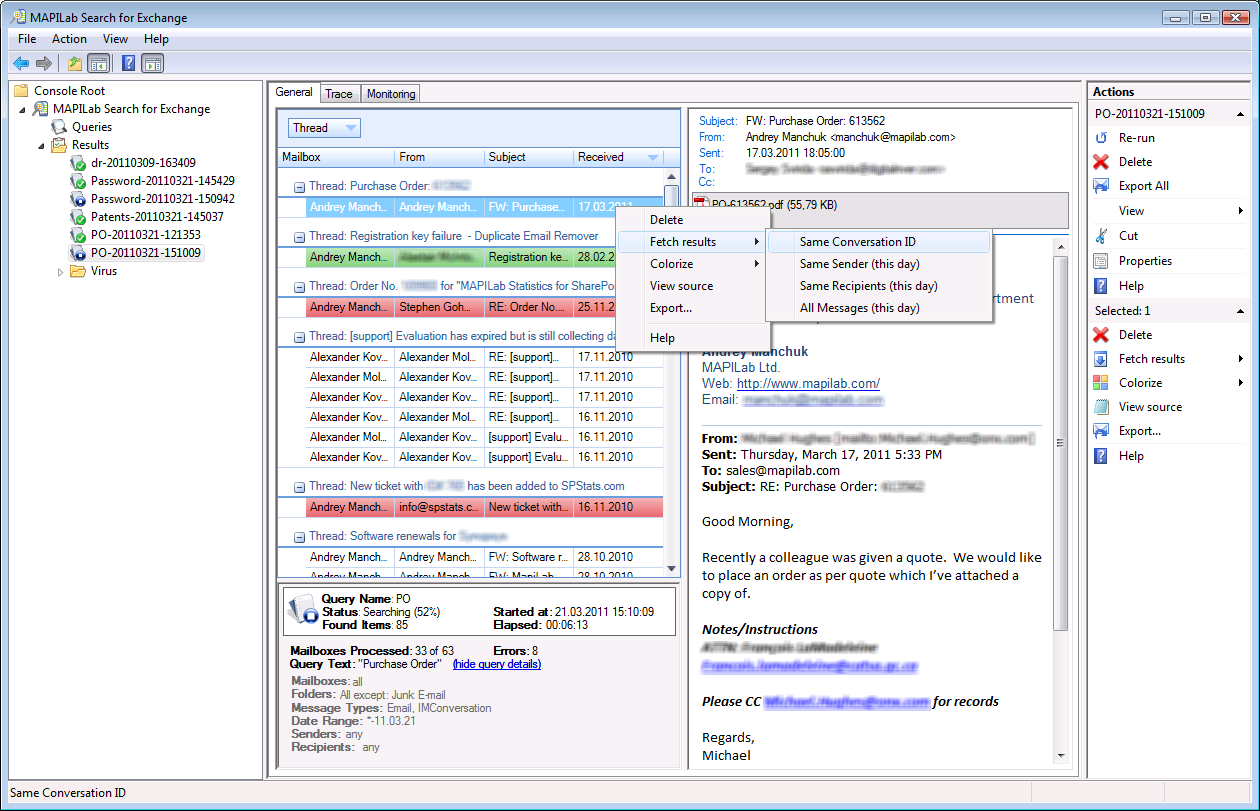The width and height of the screenshot is (1260, 811).
Task: Collapse the Purchase Order thread group
Action: click(x=299, y=187)
